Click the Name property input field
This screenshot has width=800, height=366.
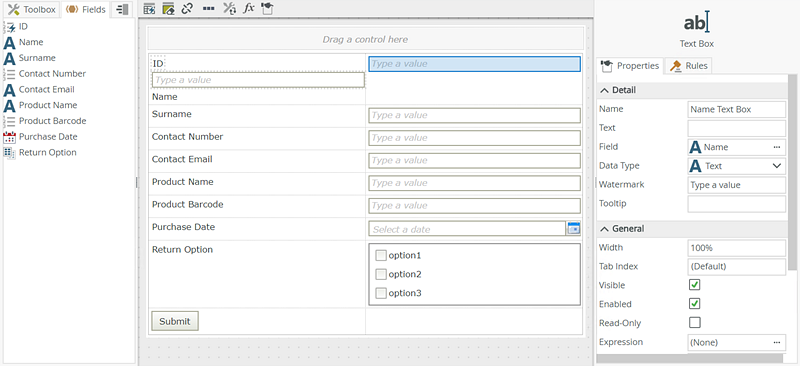737,109
